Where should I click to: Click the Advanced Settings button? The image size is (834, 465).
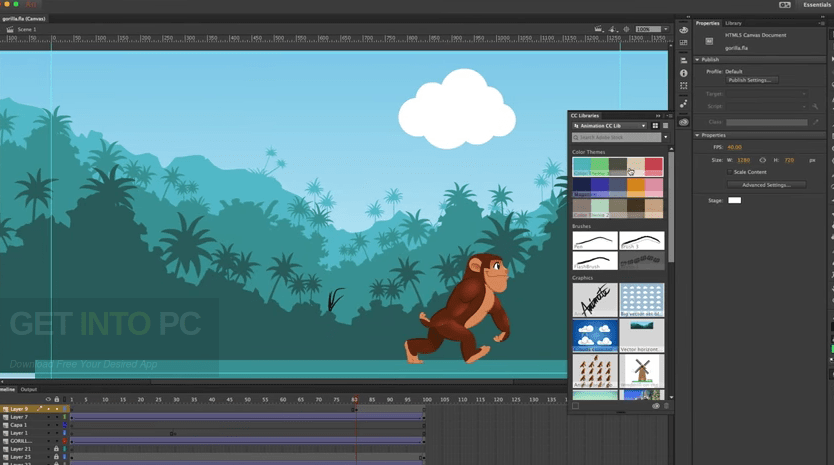(x=766, y=185)
